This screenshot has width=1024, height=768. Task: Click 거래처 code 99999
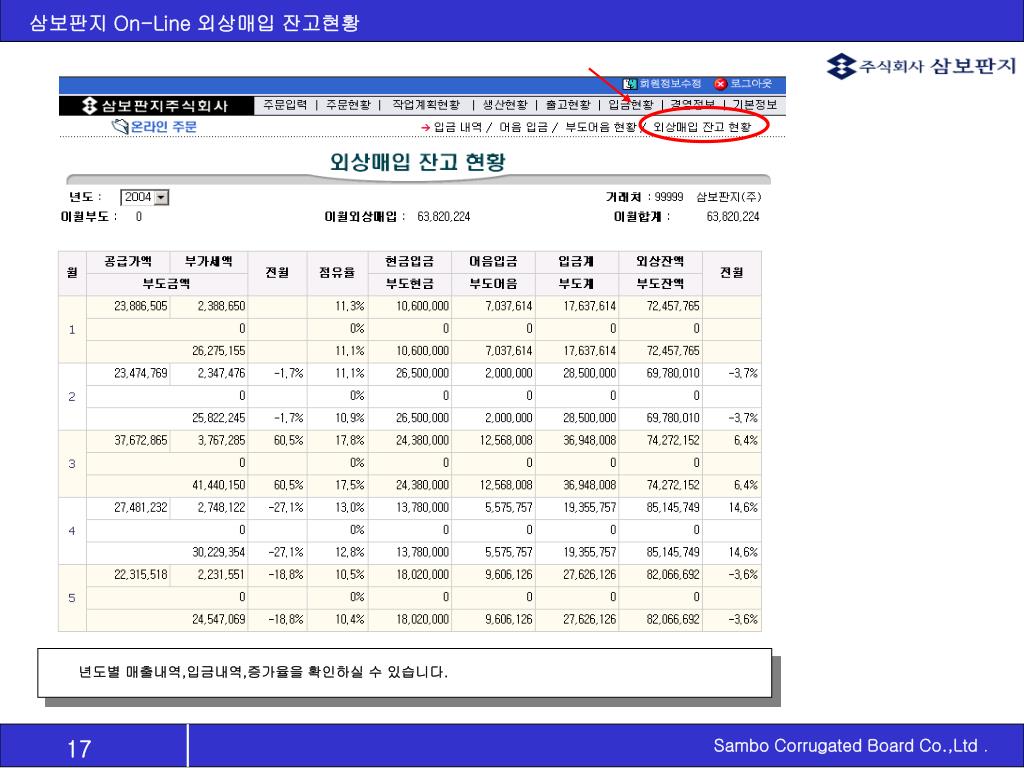[x=669, y=197]
